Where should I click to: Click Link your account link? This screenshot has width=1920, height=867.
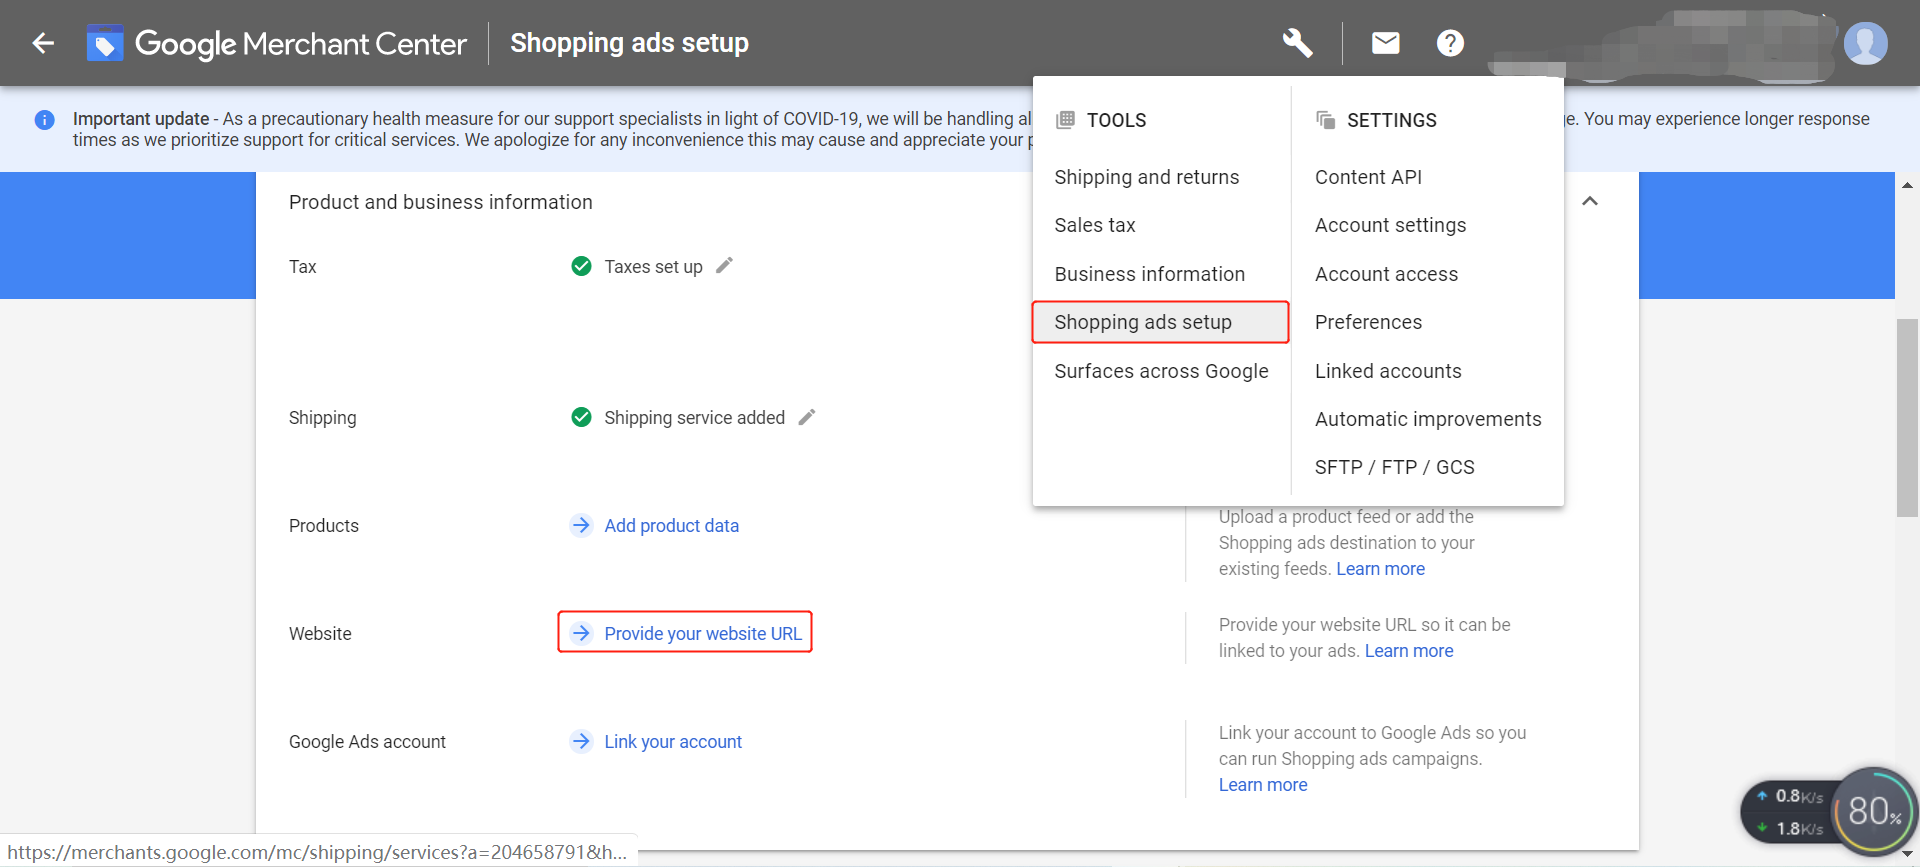672,742
